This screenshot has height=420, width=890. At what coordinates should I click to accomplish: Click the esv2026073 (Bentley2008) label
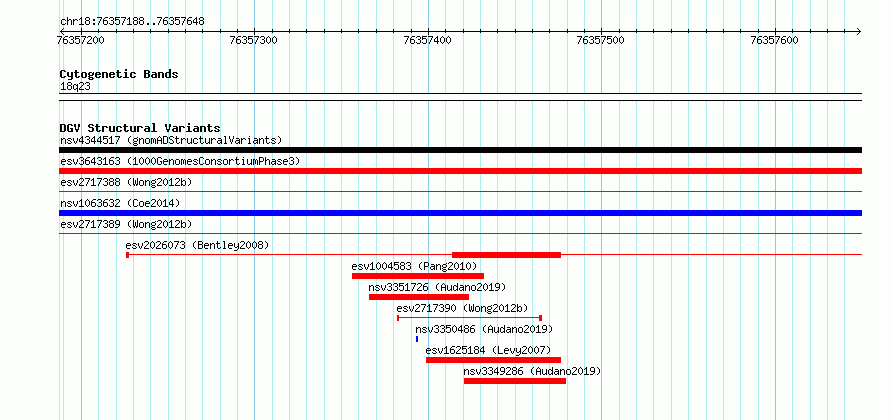(x=197, y=245)
